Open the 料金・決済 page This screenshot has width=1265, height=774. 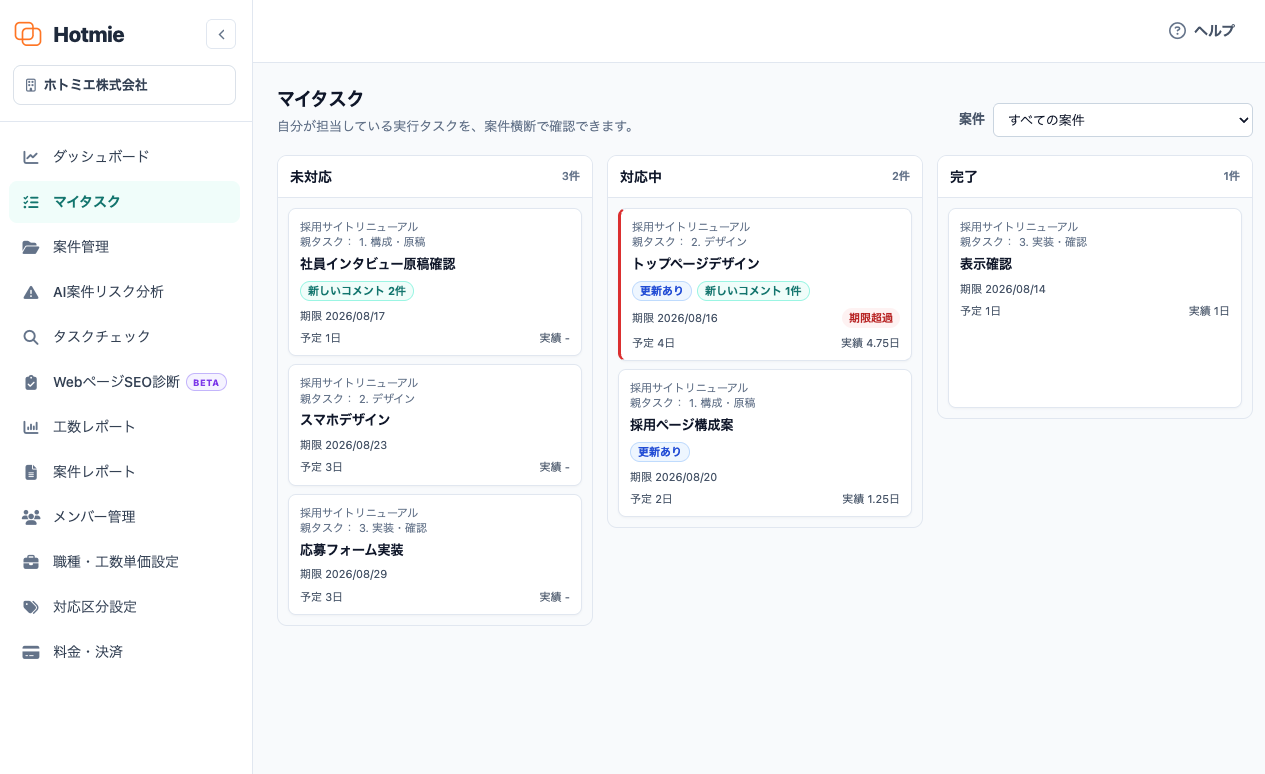(124, 652)
